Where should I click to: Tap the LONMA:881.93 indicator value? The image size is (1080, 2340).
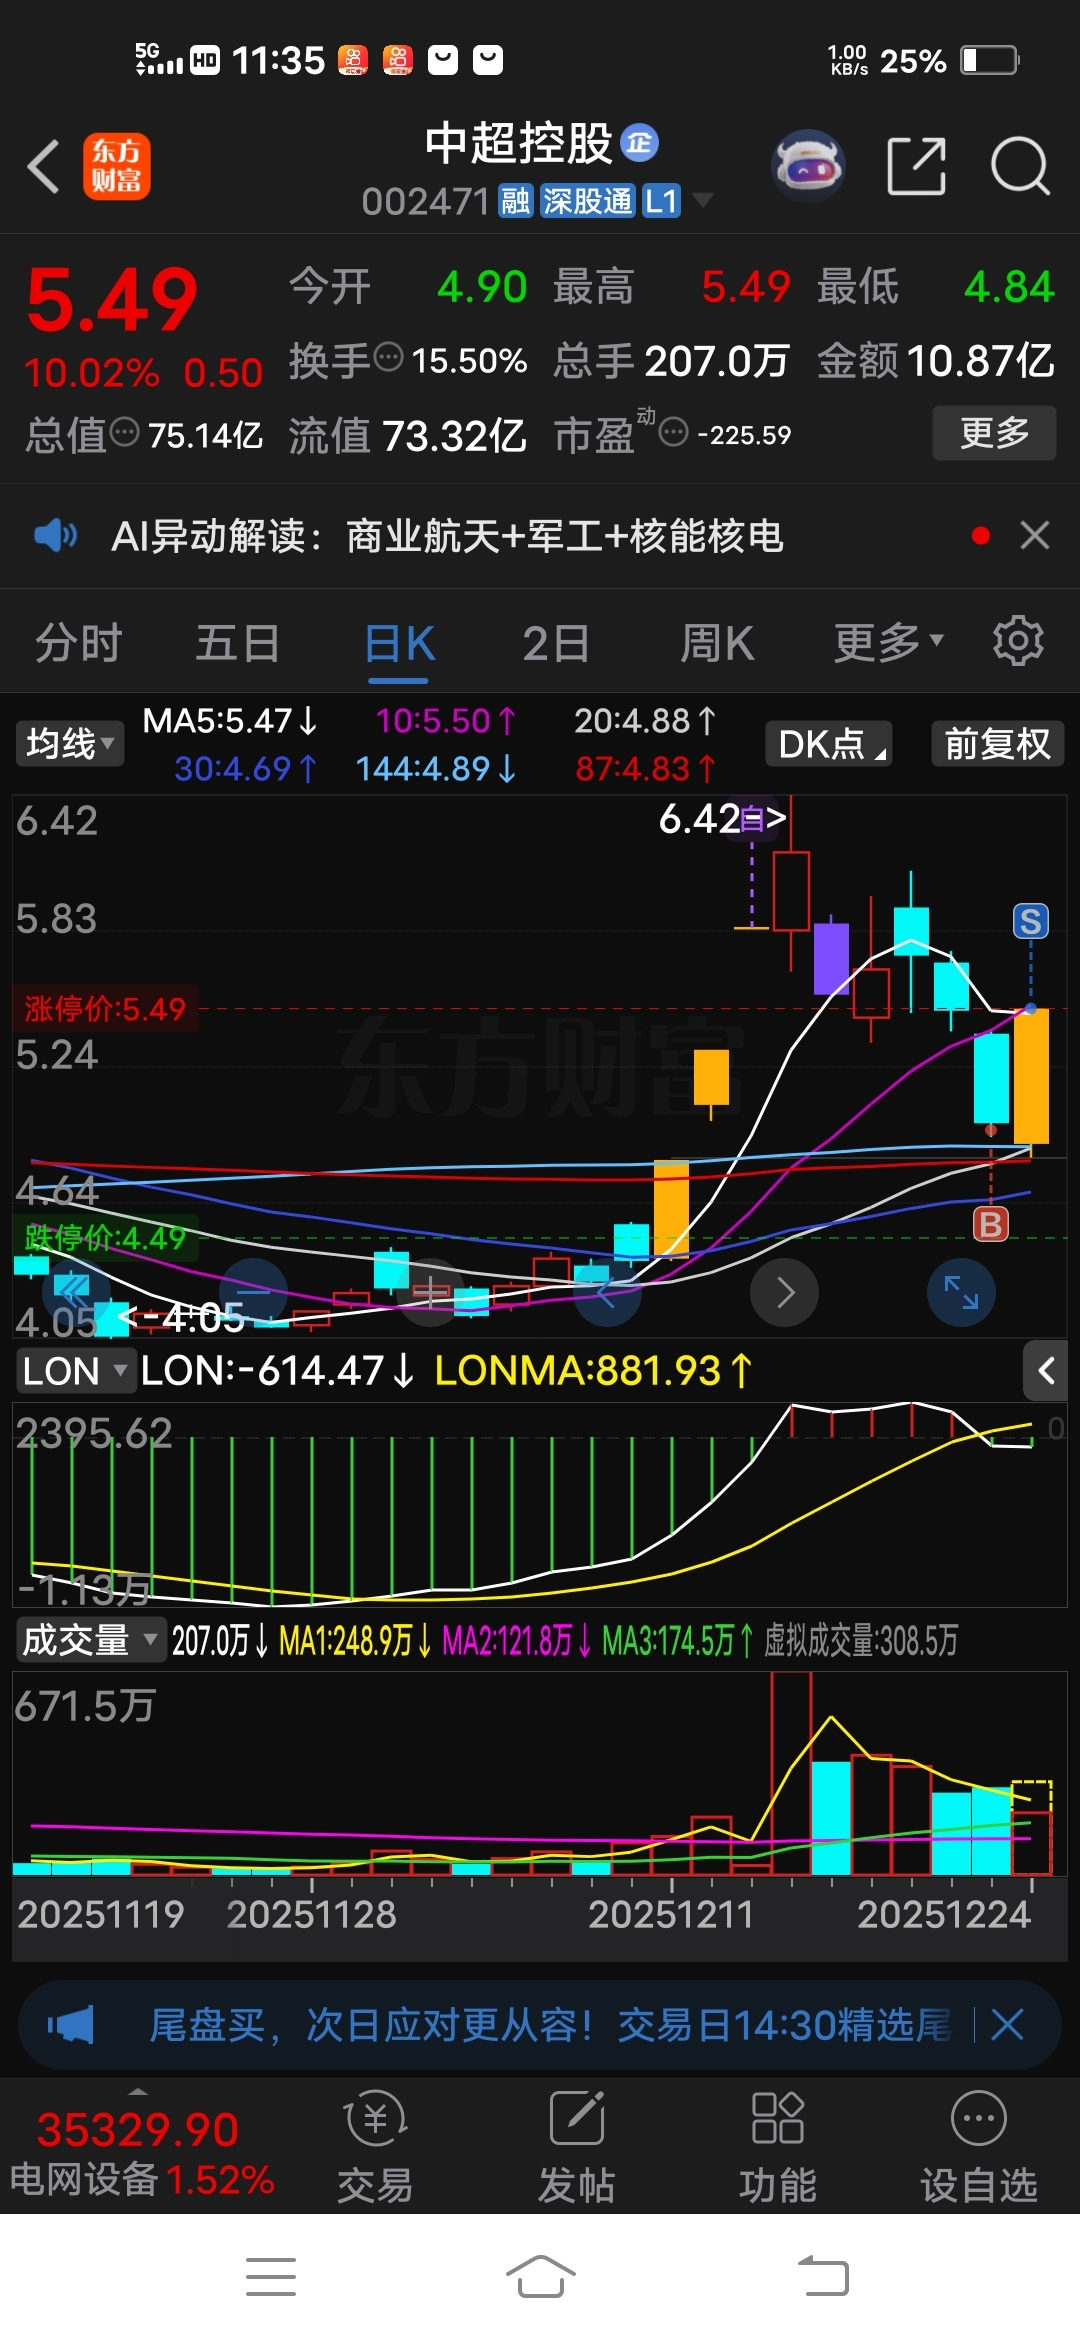coord(592,1370)
